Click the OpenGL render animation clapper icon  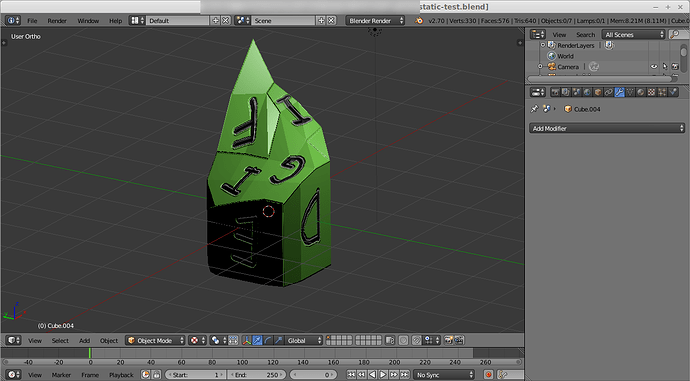point(459,340)
